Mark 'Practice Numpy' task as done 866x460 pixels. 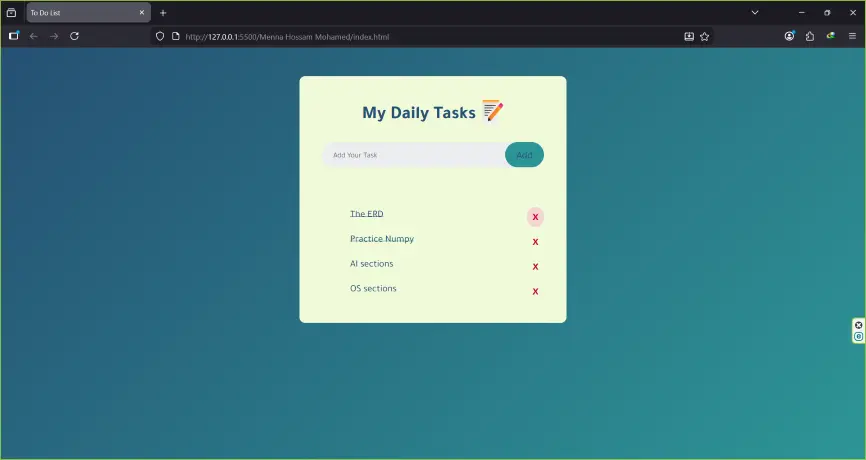382,239
